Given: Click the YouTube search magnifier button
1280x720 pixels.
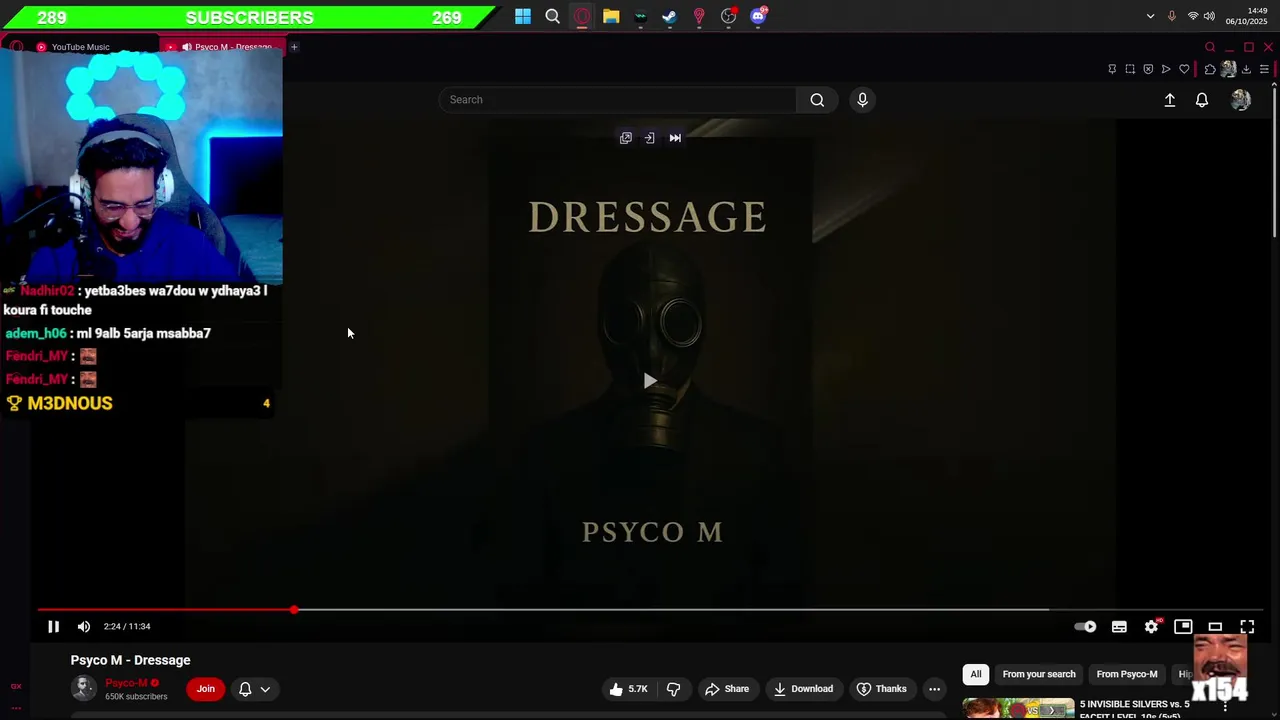Looking at the screenshot, I should [x=817, y=100].
